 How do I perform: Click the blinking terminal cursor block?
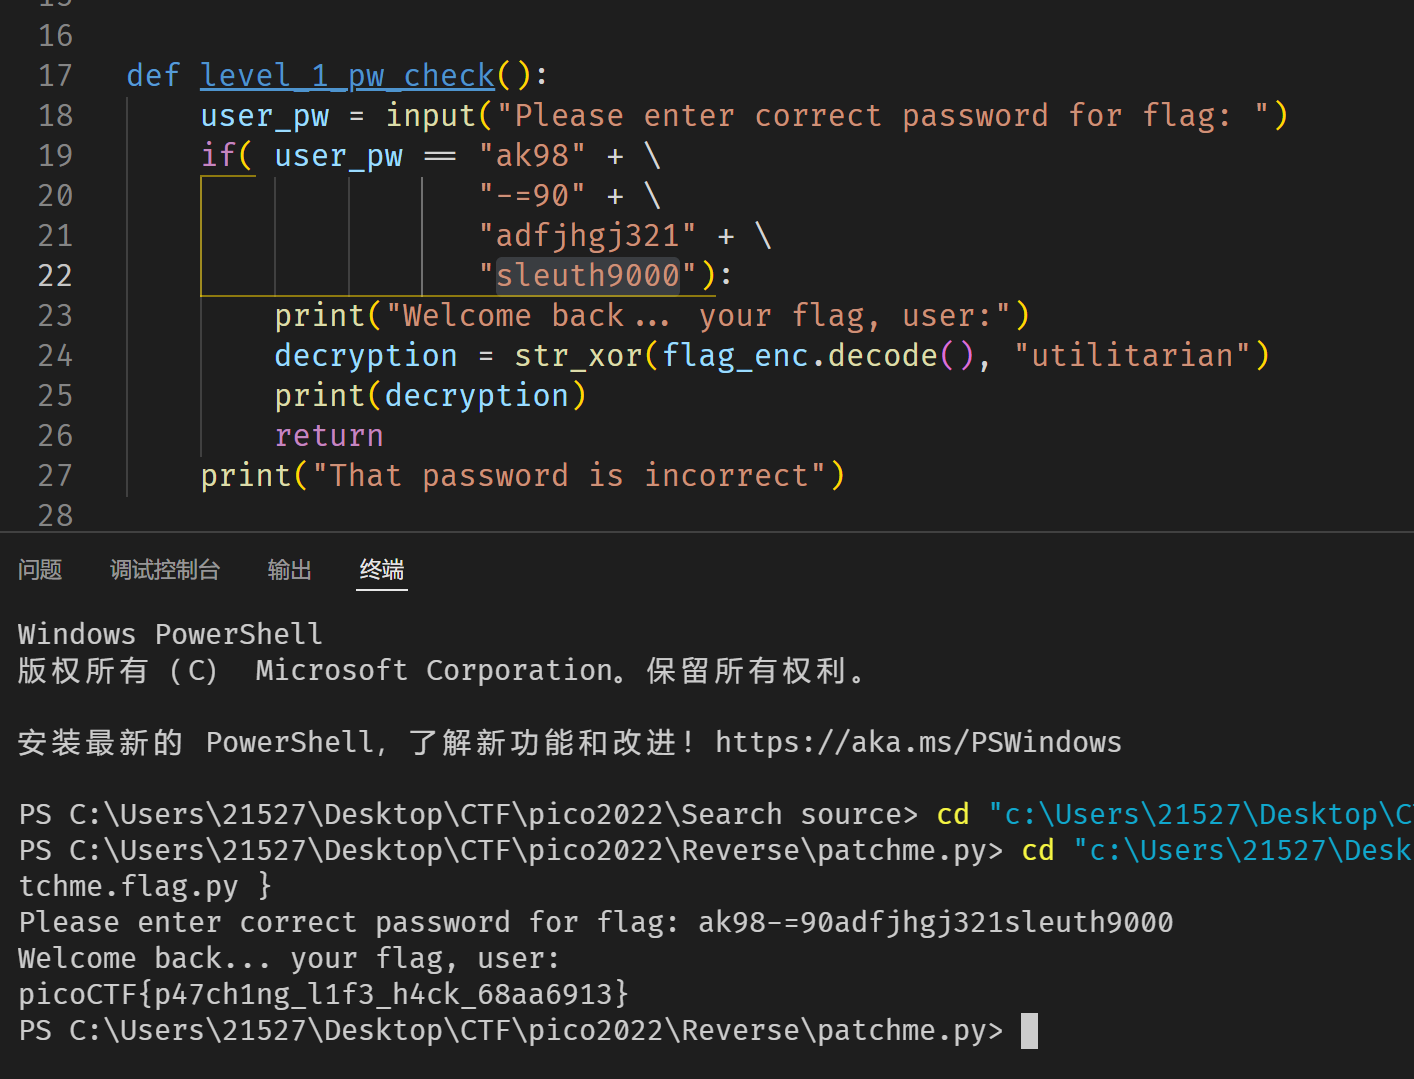pyautogui.click(x=1028, y=1030)
